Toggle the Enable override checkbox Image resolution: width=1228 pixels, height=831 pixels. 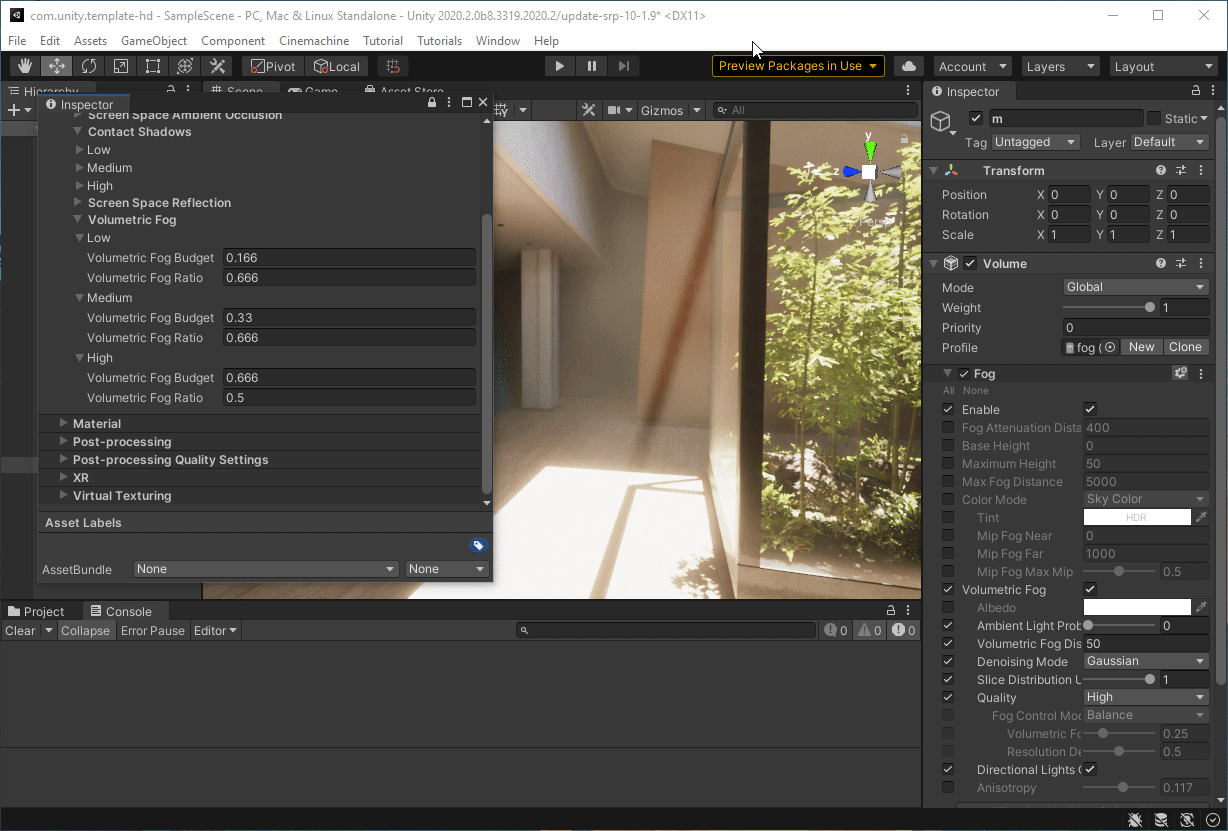[948, 410]
